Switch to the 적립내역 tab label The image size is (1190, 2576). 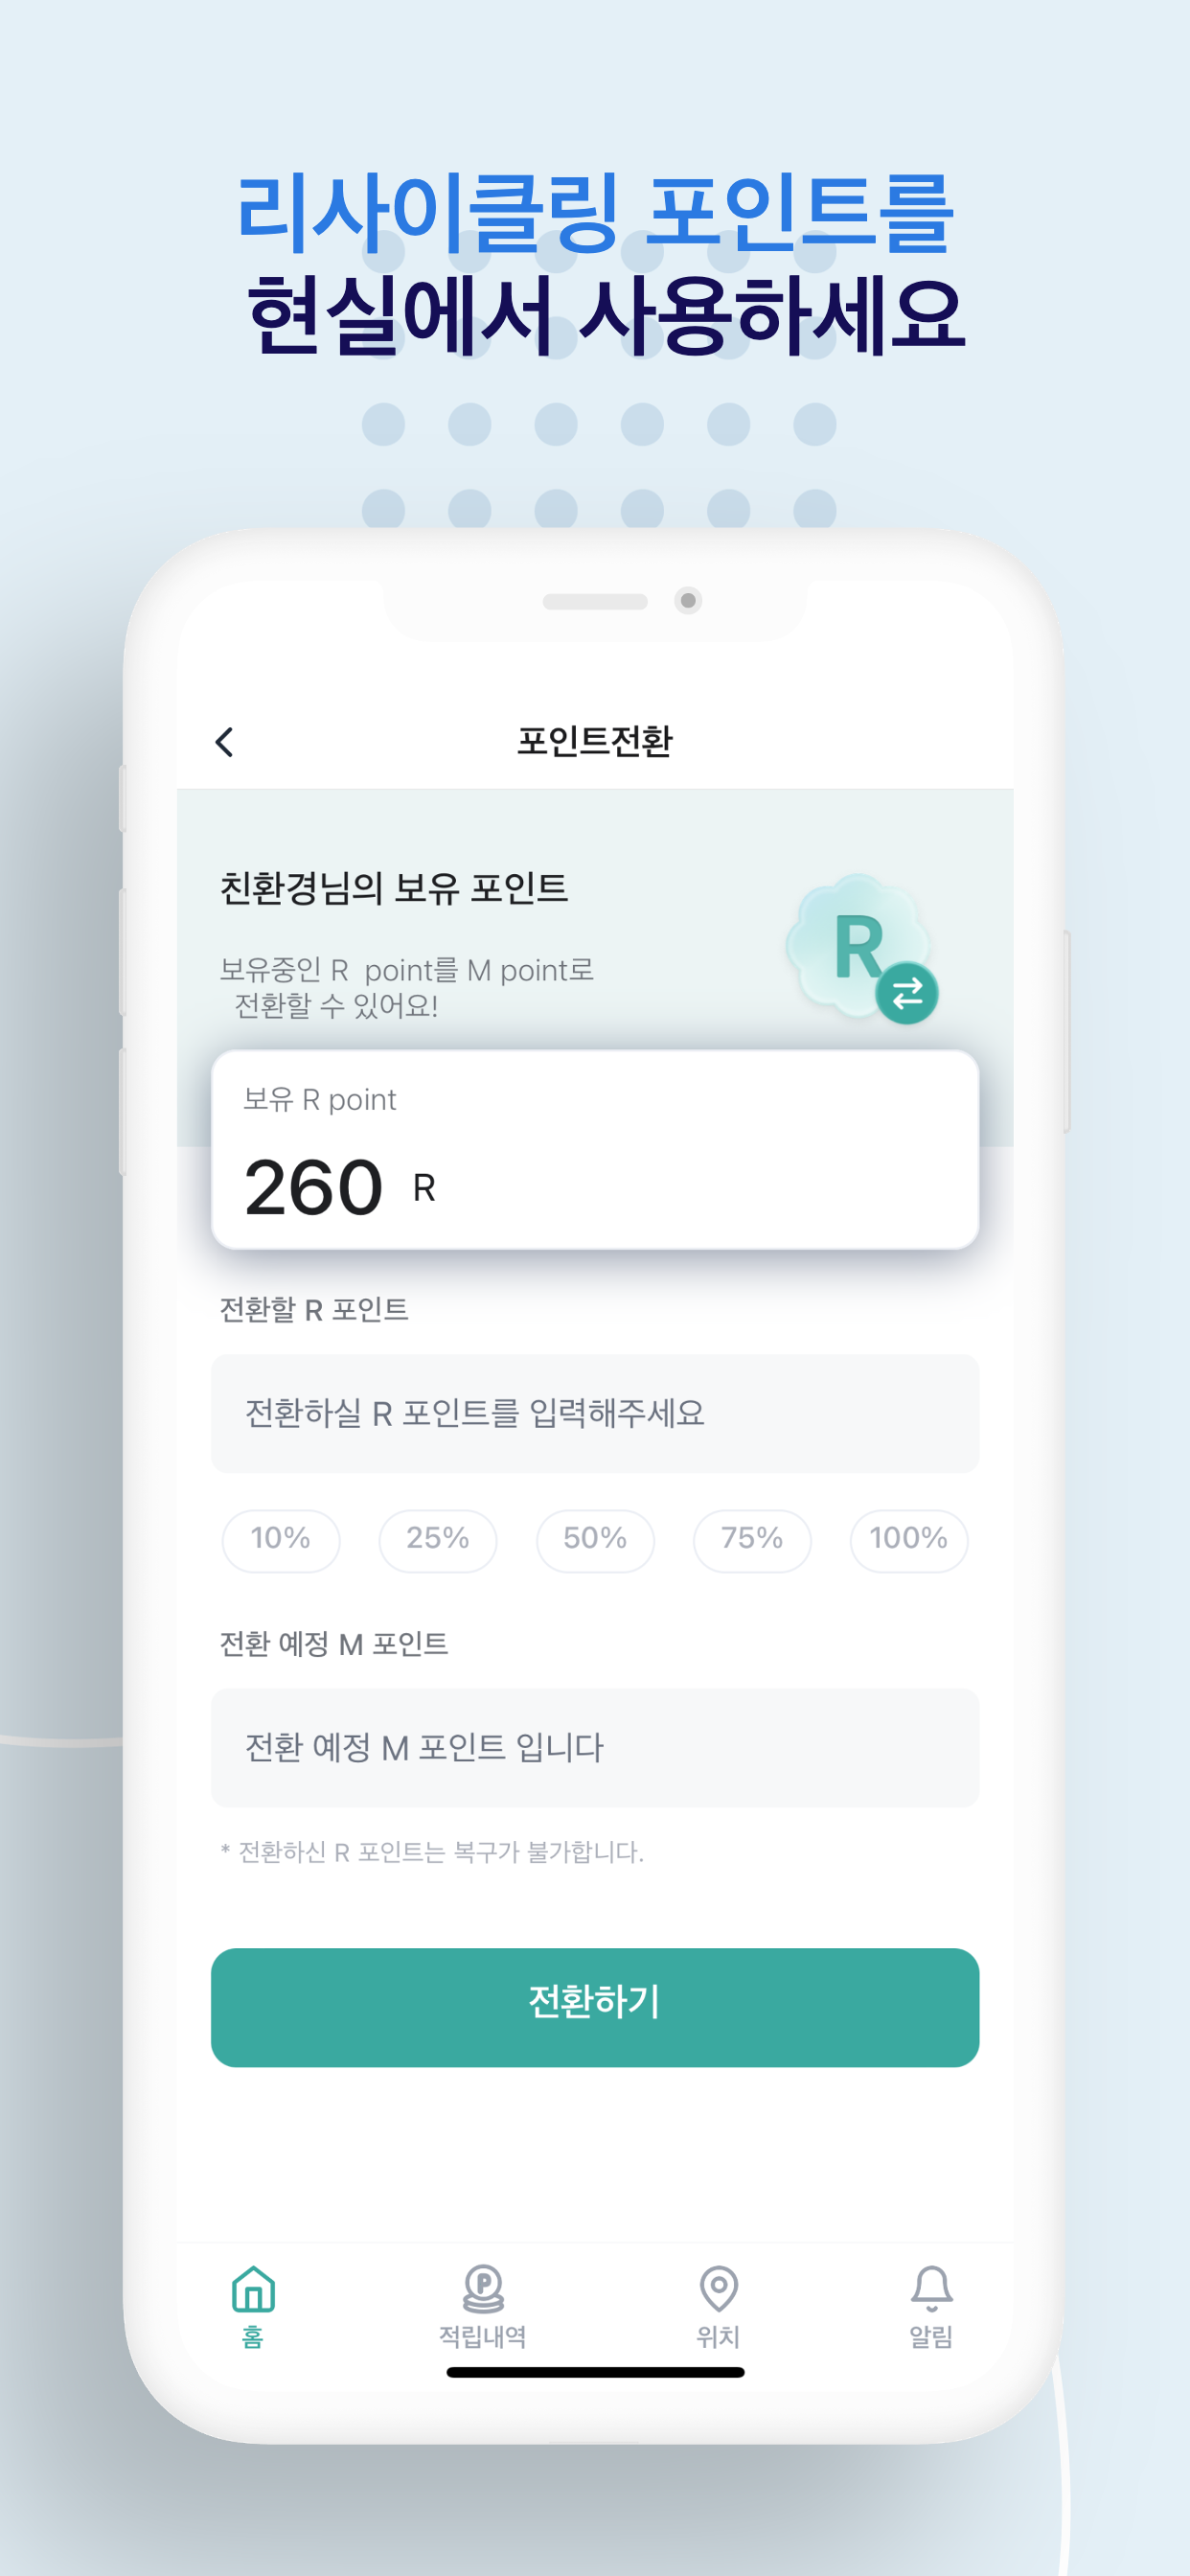coord(483,2337)
